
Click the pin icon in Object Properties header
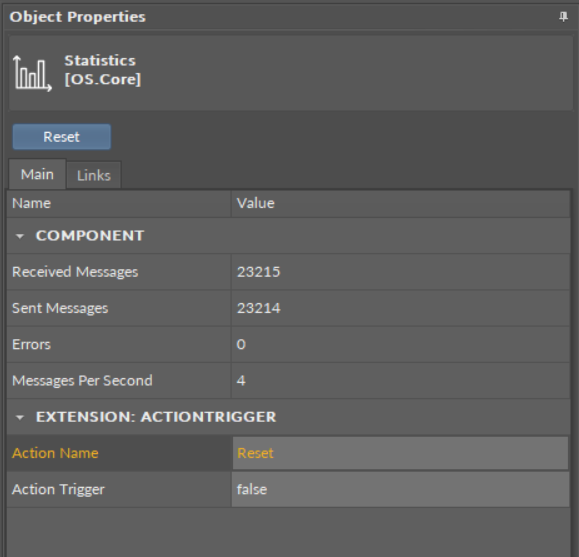(x=563, y=17)
